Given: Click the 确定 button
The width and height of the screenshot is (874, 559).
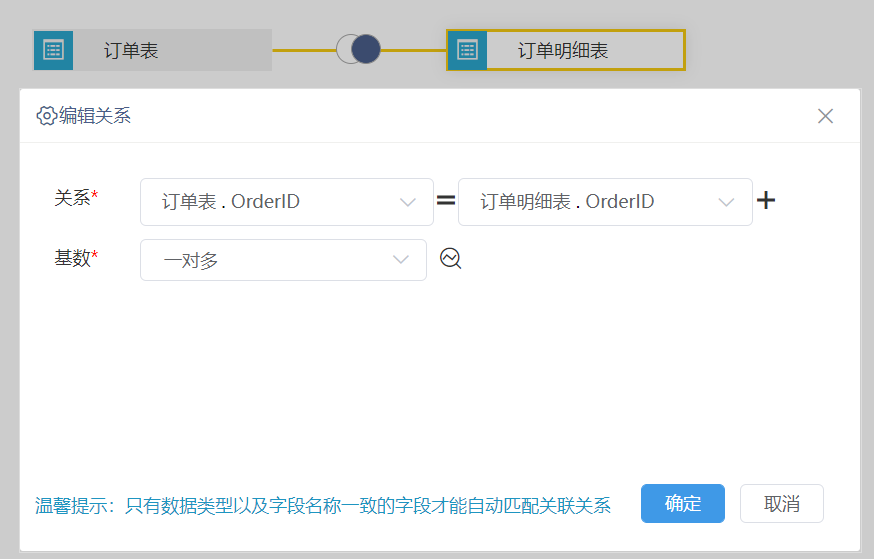Looking at the screenshot, I should pyautogui.click(x=683, y=503).
